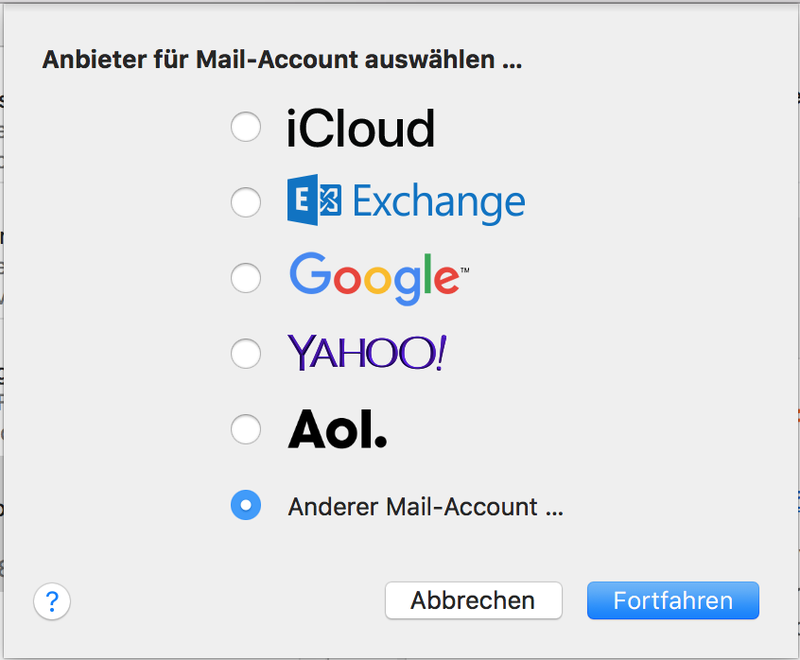Select the Google radio button

tap(246, 278)
